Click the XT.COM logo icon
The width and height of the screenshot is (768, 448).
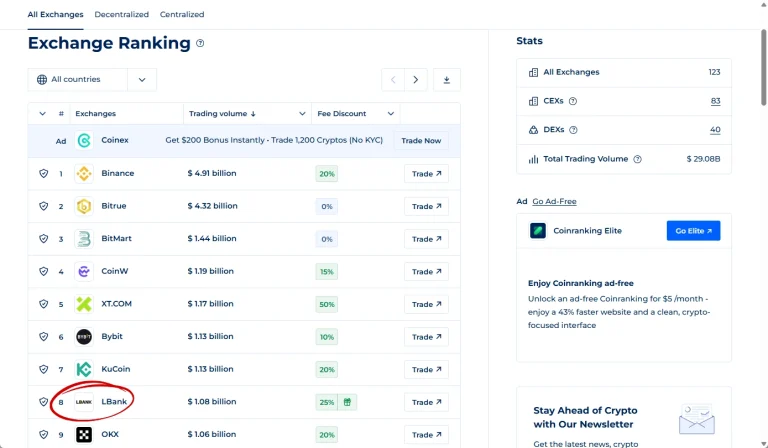point(84,304)
